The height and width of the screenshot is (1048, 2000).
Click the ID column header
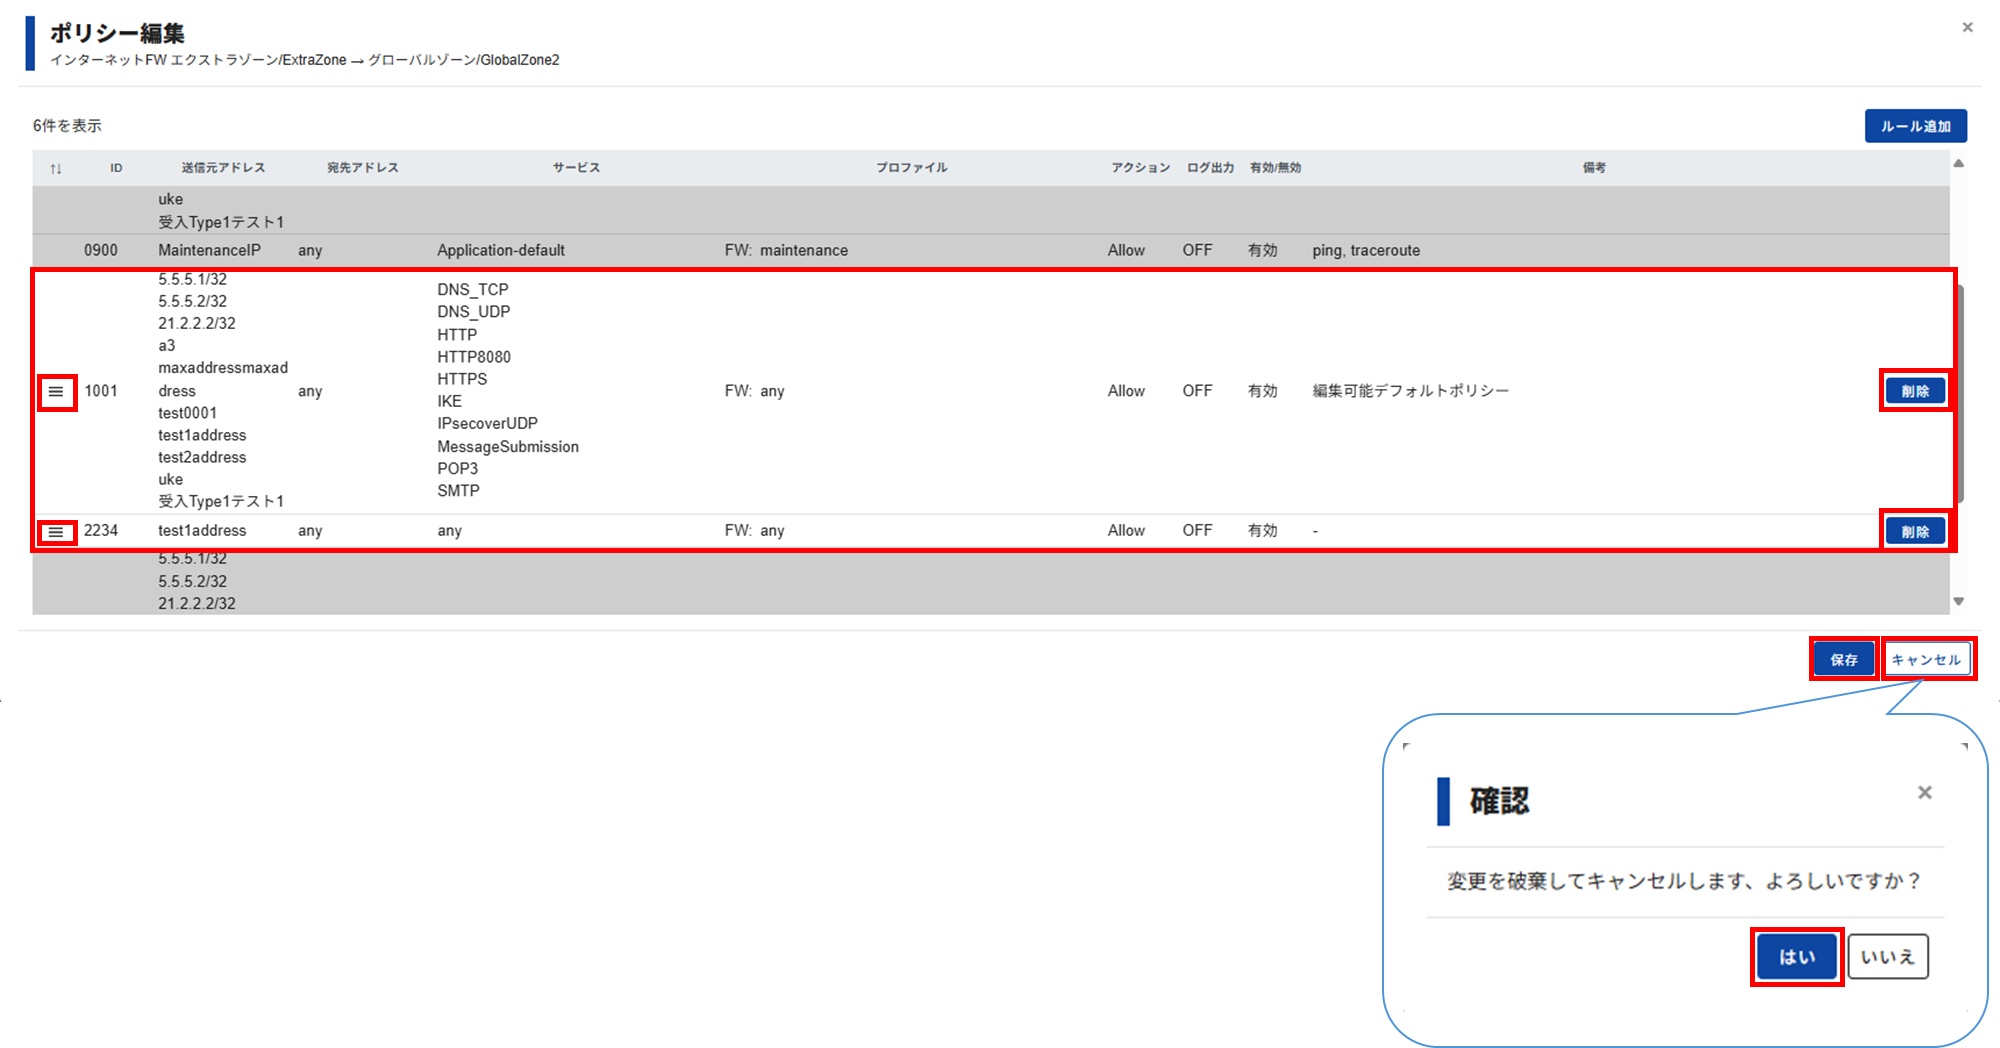[116, 168]
